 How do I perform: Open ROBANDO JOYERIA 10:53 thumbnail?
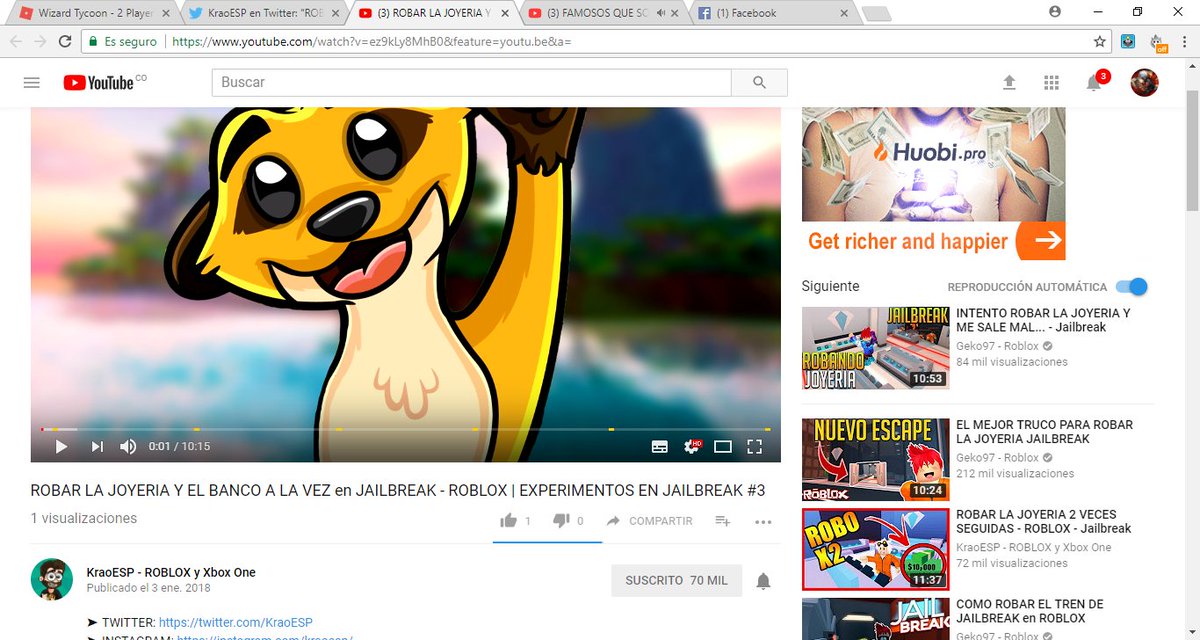point(875,348)
